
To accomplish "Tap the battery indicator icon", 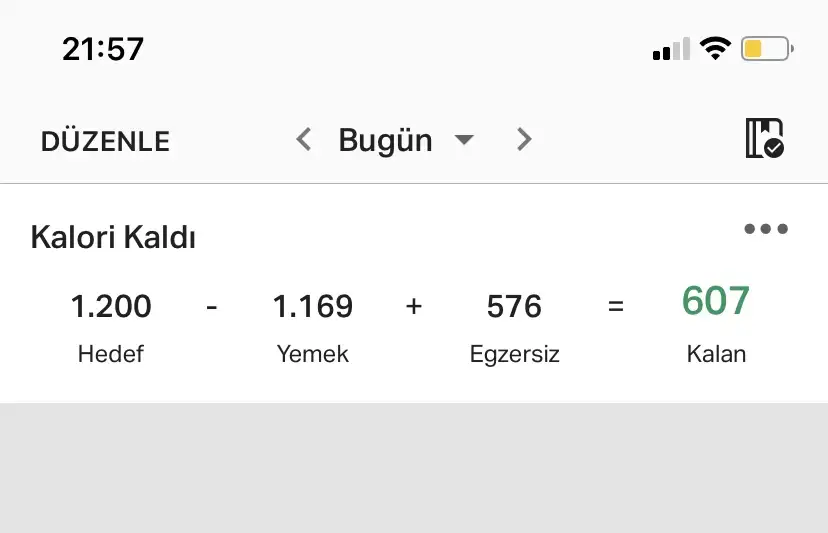I will pyautogui.click(x=767, y=48).
